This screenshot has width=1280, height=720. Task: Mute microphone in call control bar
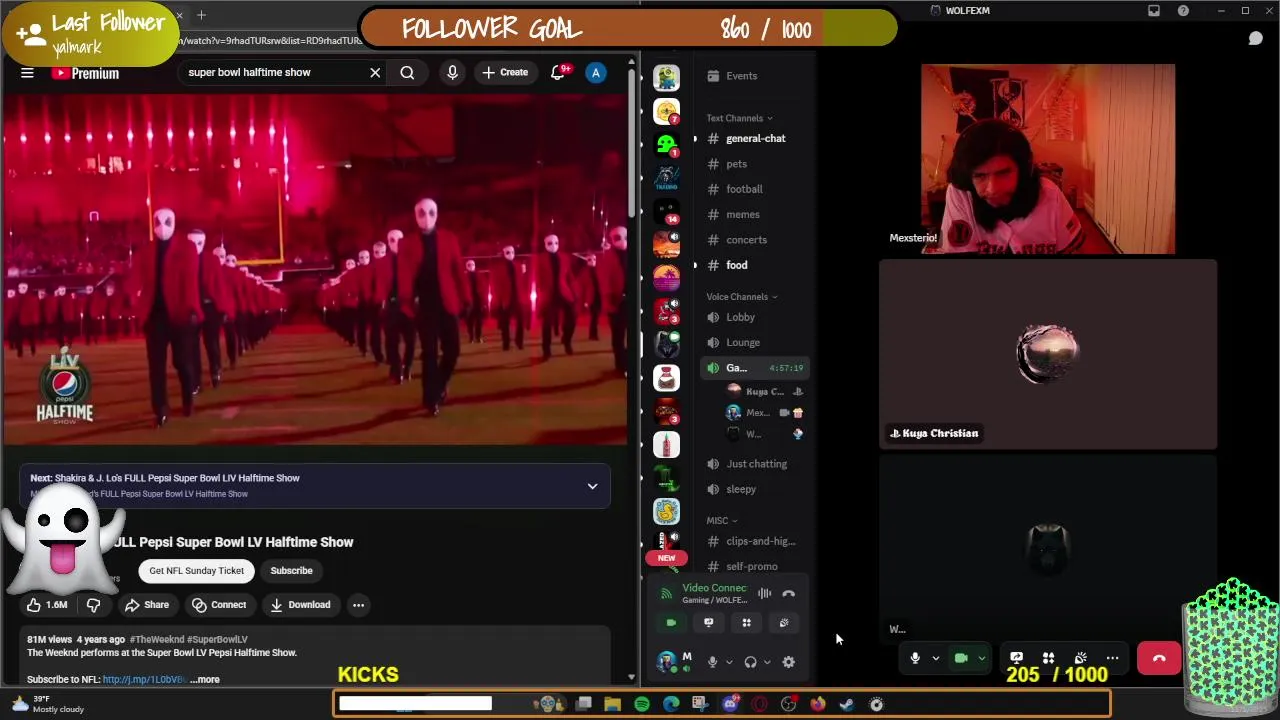point(914,658)
